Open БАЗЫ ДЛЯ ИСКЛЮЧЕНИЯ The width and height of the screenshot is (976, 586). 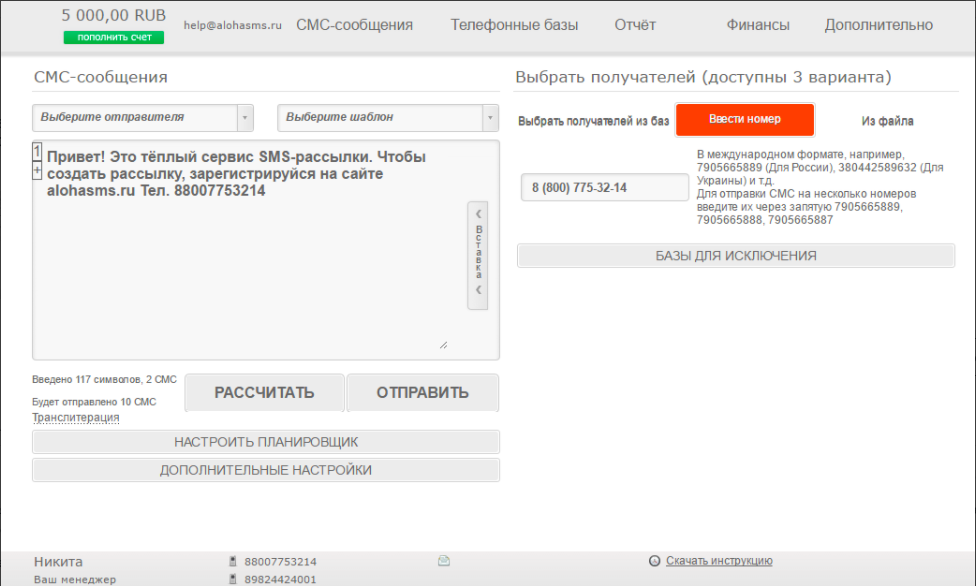[x=736, y=255]
